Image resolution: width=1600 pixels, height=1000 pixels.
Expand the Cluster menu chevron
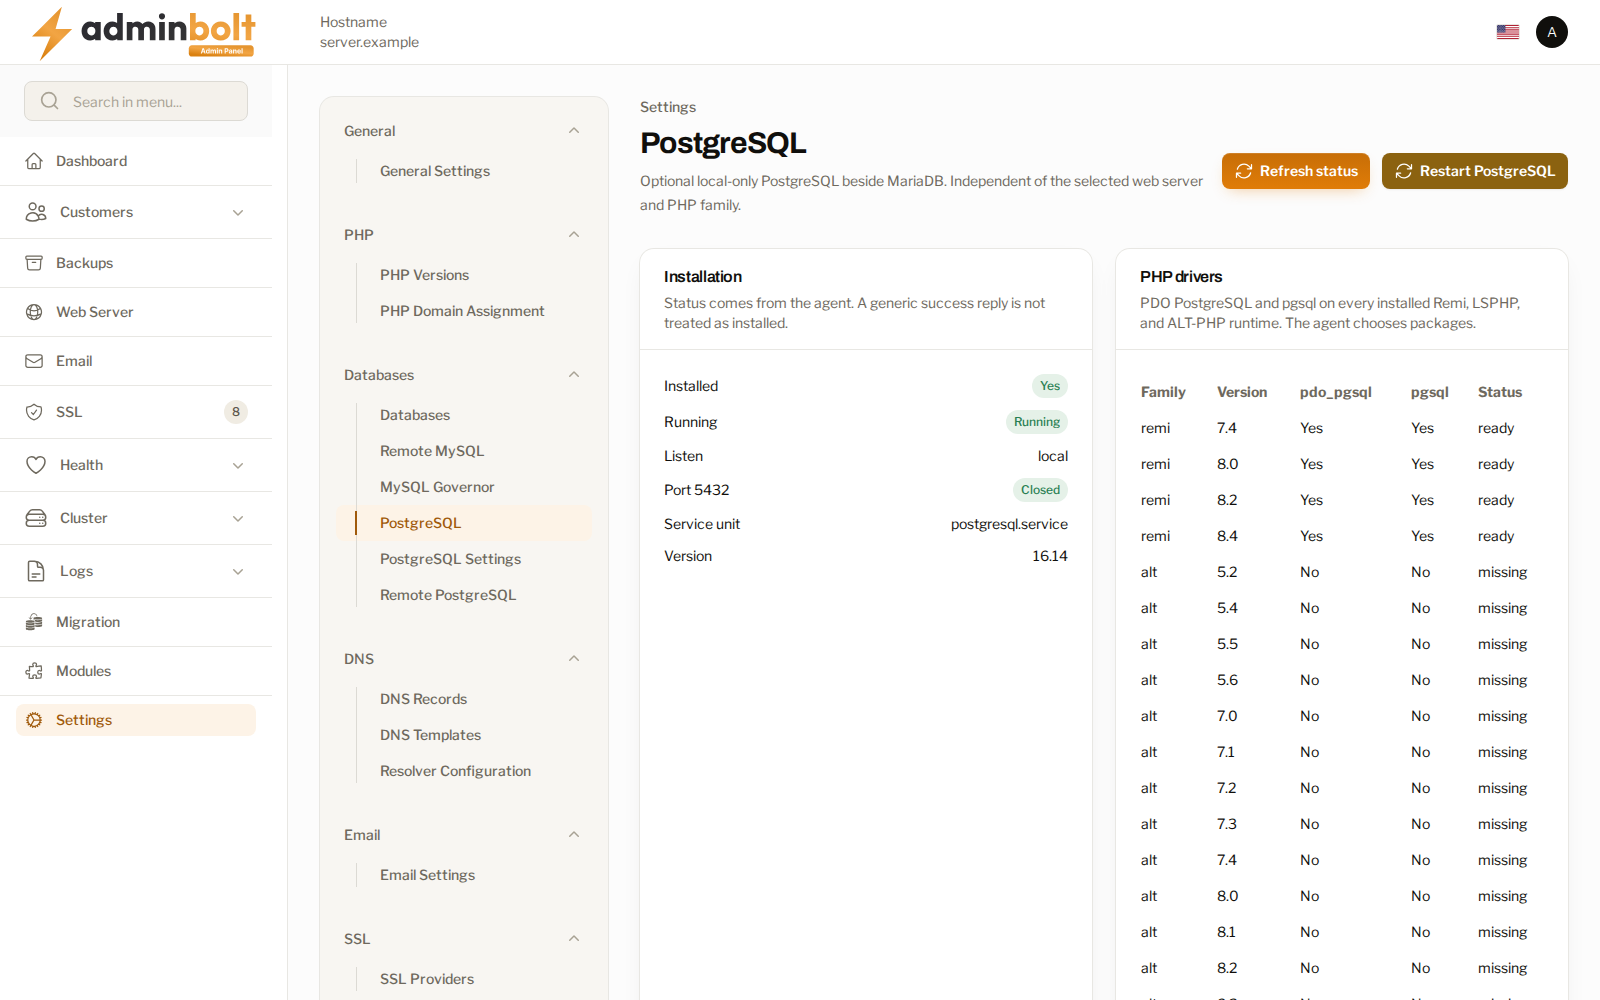238,518
